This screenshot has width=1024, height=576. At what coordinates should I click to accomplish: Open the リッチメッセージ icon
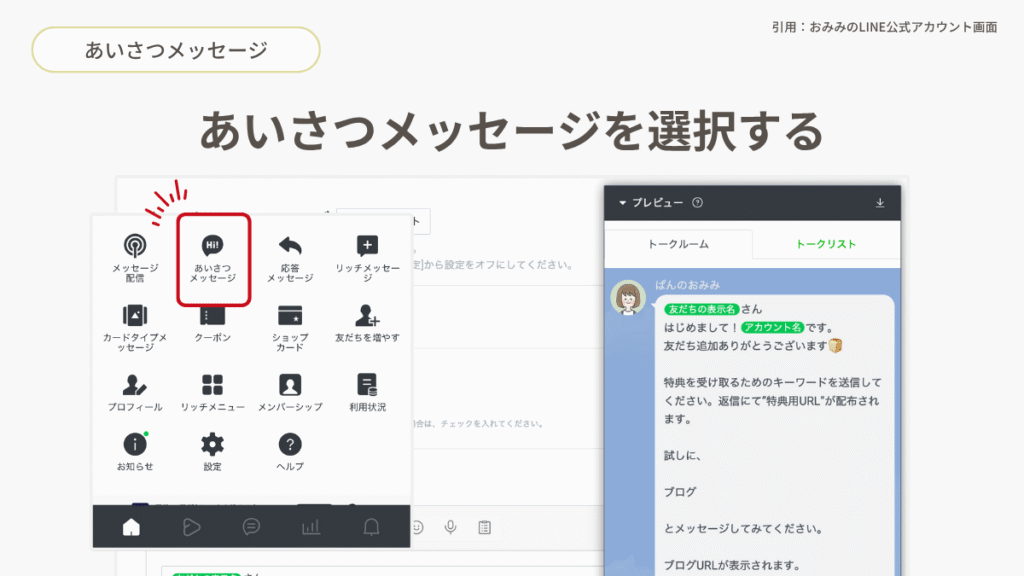coord(367,256)
